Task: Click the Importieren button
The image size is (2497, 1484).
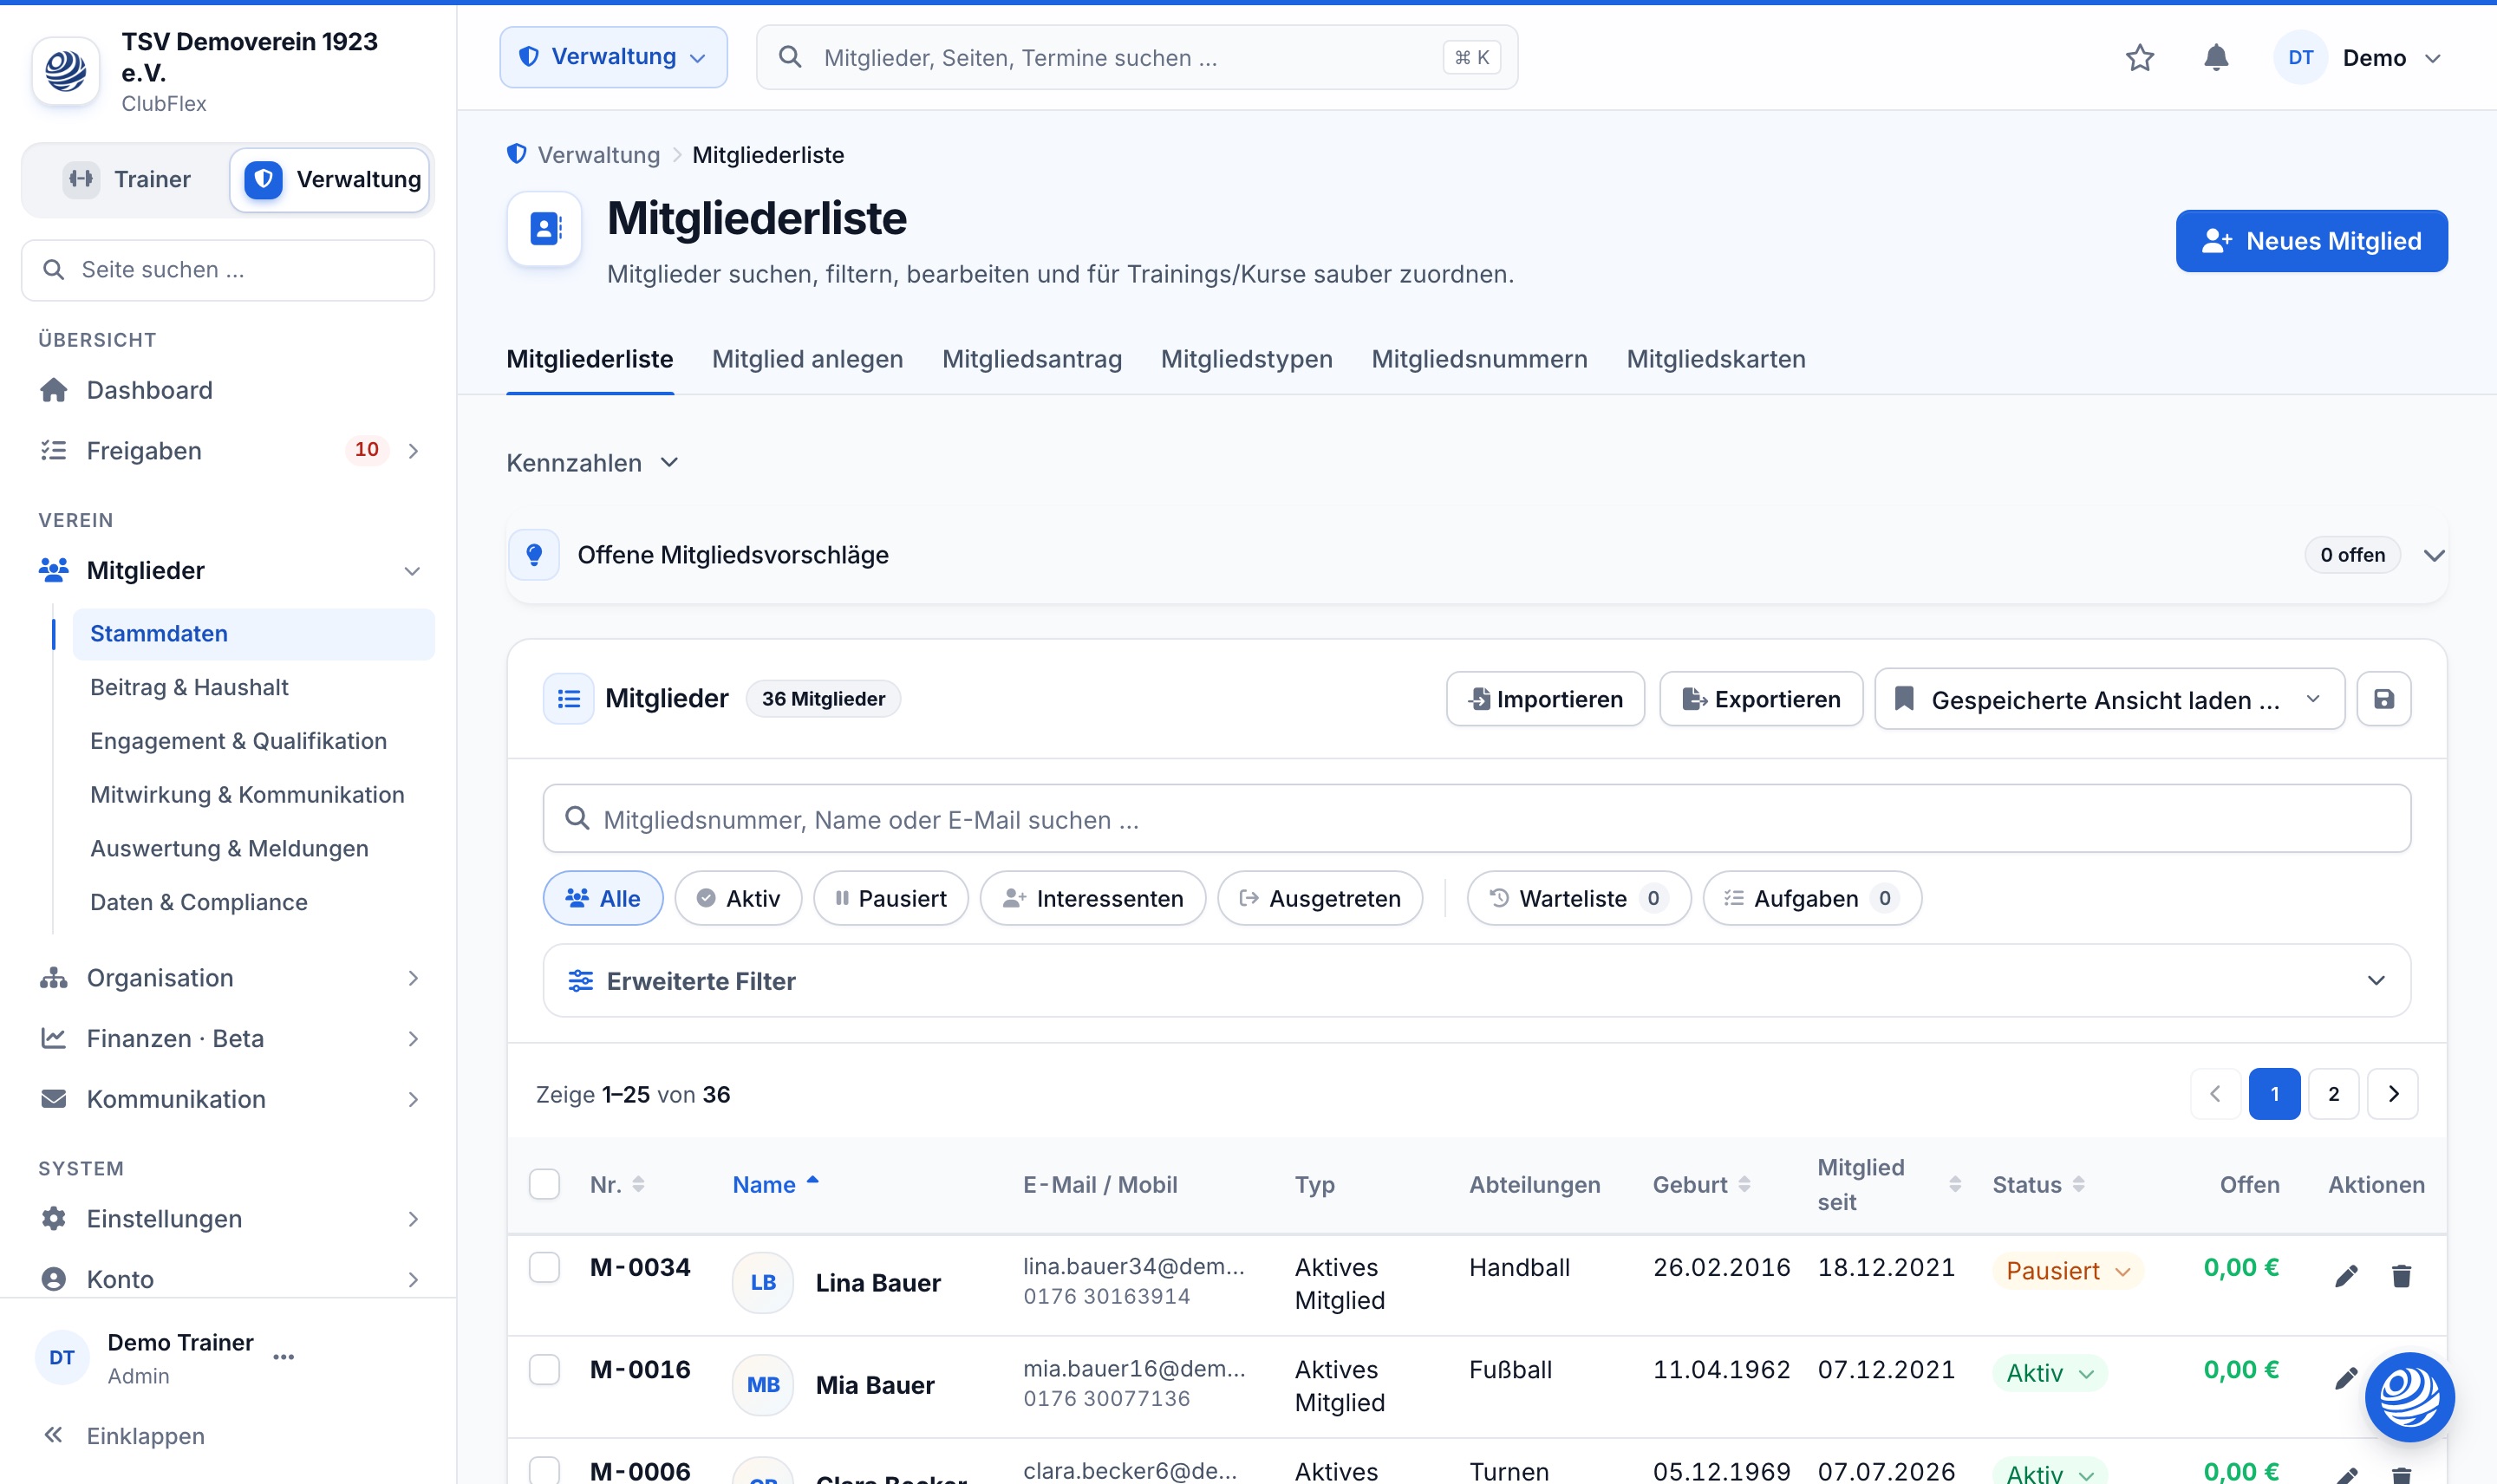Action: click(1545, 699)
